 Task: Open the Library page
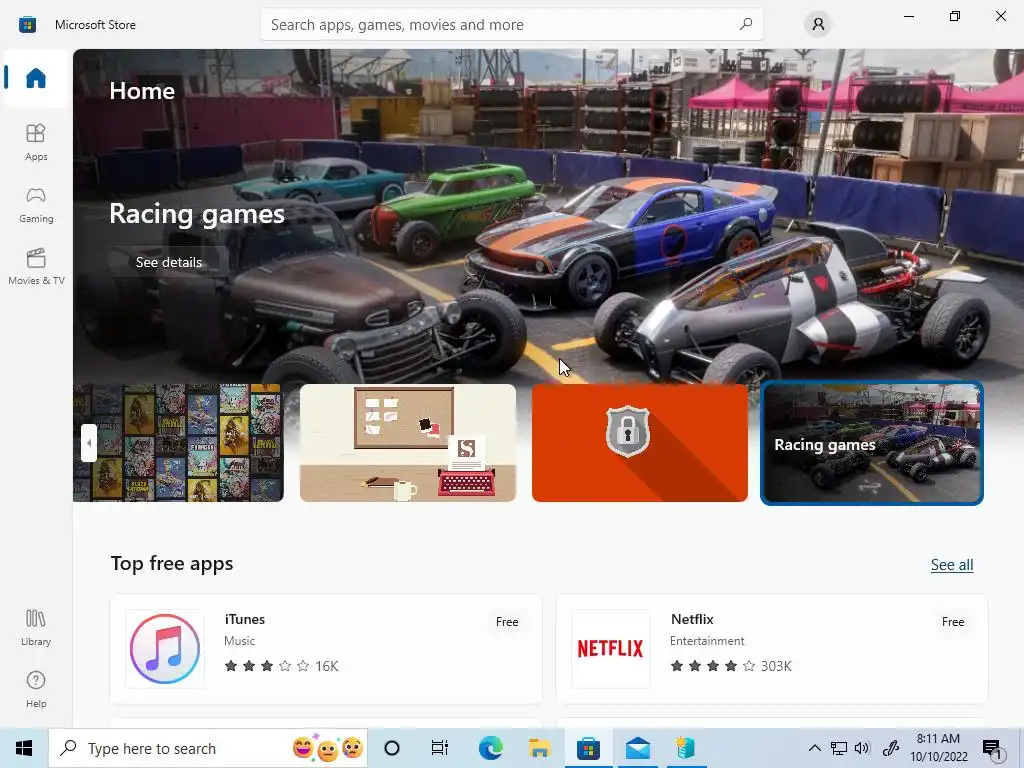pyautogui.click(x=36, y=628)
